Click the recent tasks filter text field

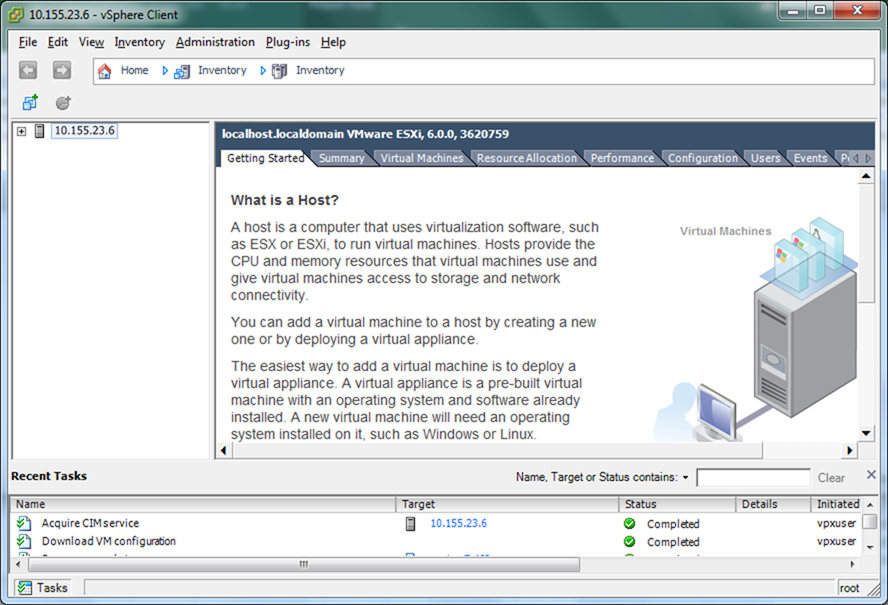[753, 478]
